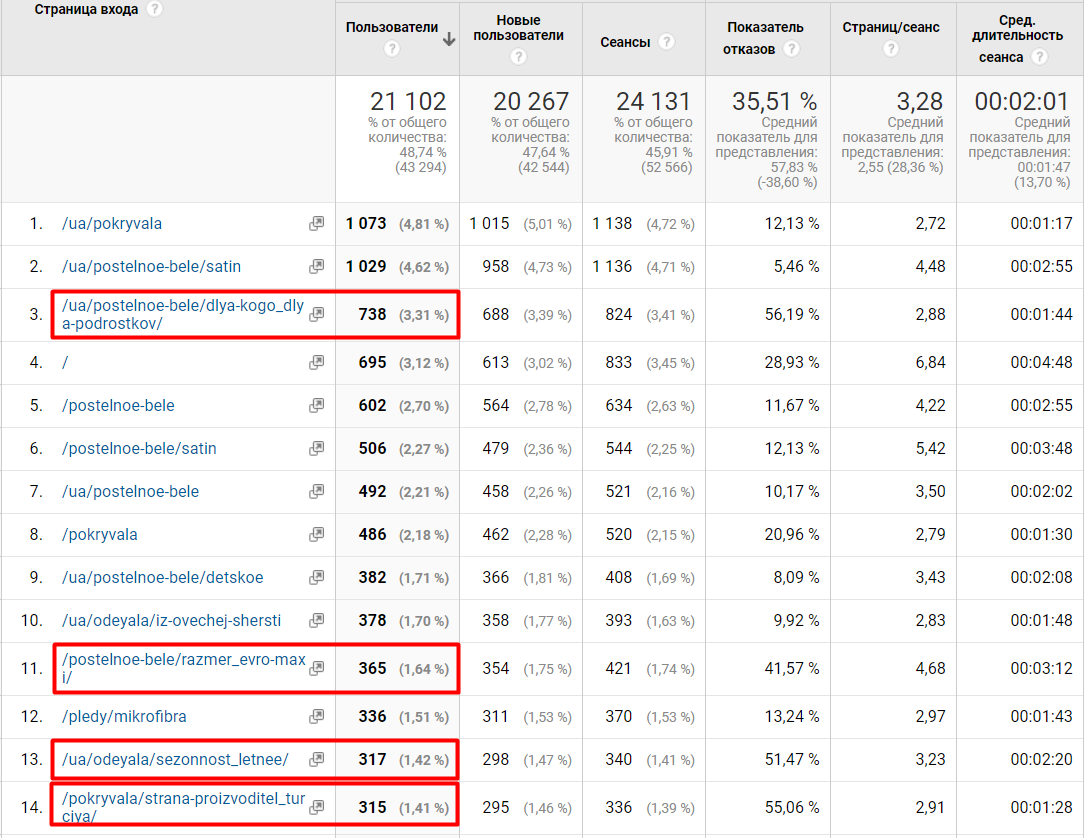This screenshot has height=838, width=1084.
Task: Open /ua/postelnoe-bele/dlya-kogo_dlya-podrostkov/ link
Action: click(x=182, y=314)
